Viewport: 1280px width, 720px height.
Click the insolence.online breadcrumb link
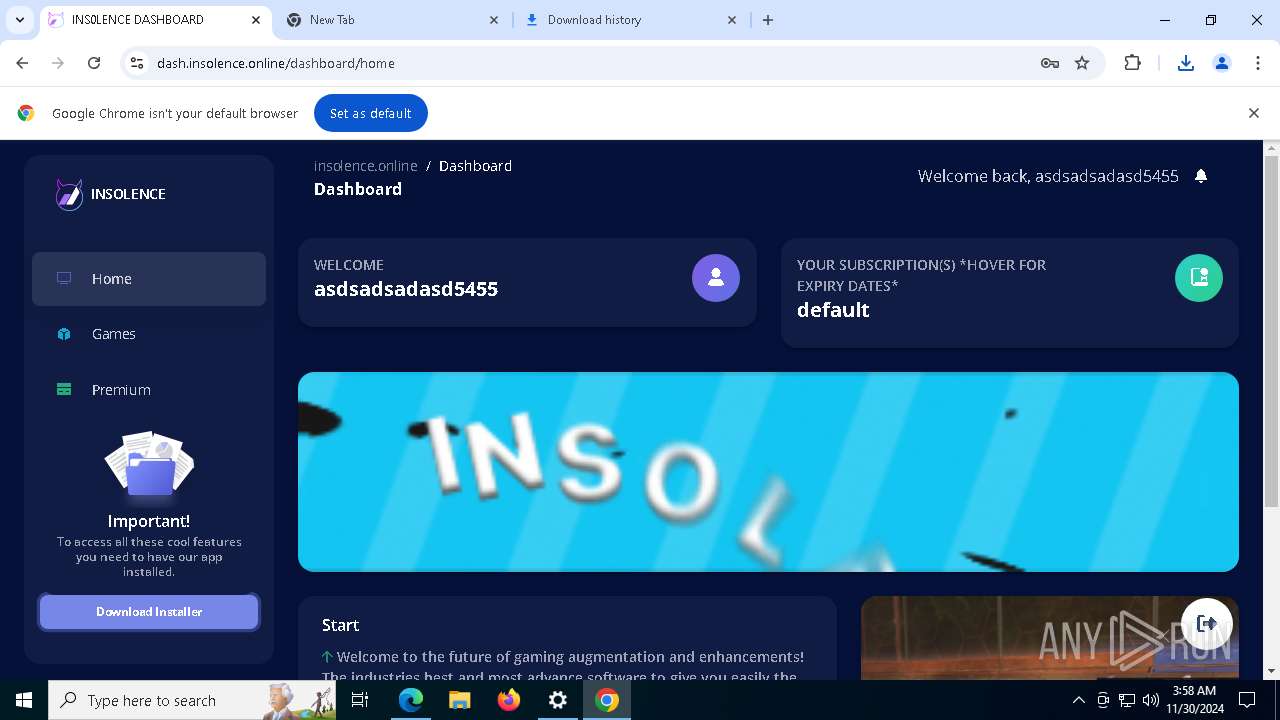coord(366,166)
